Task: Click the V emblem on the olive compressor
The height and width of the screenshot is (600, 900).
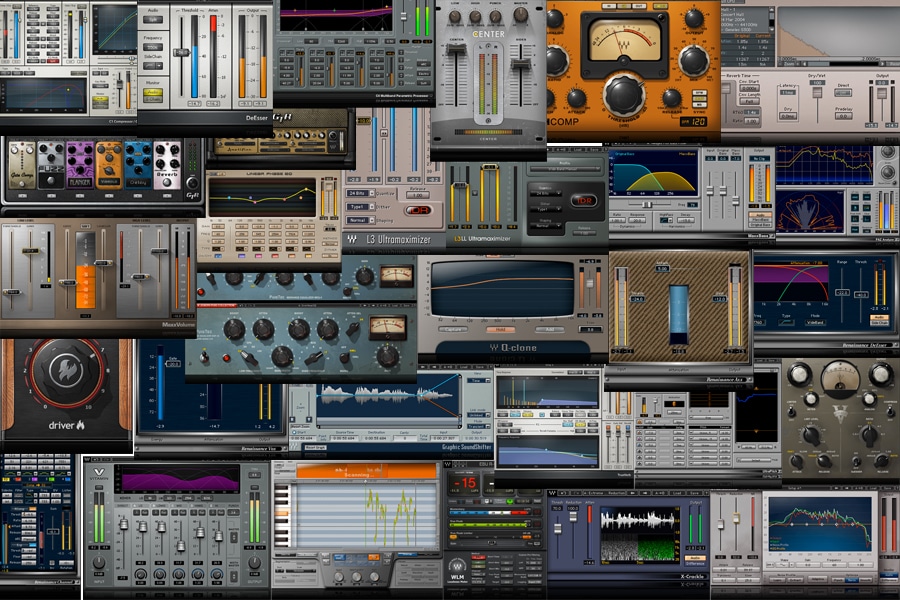Action: [839, 415]
